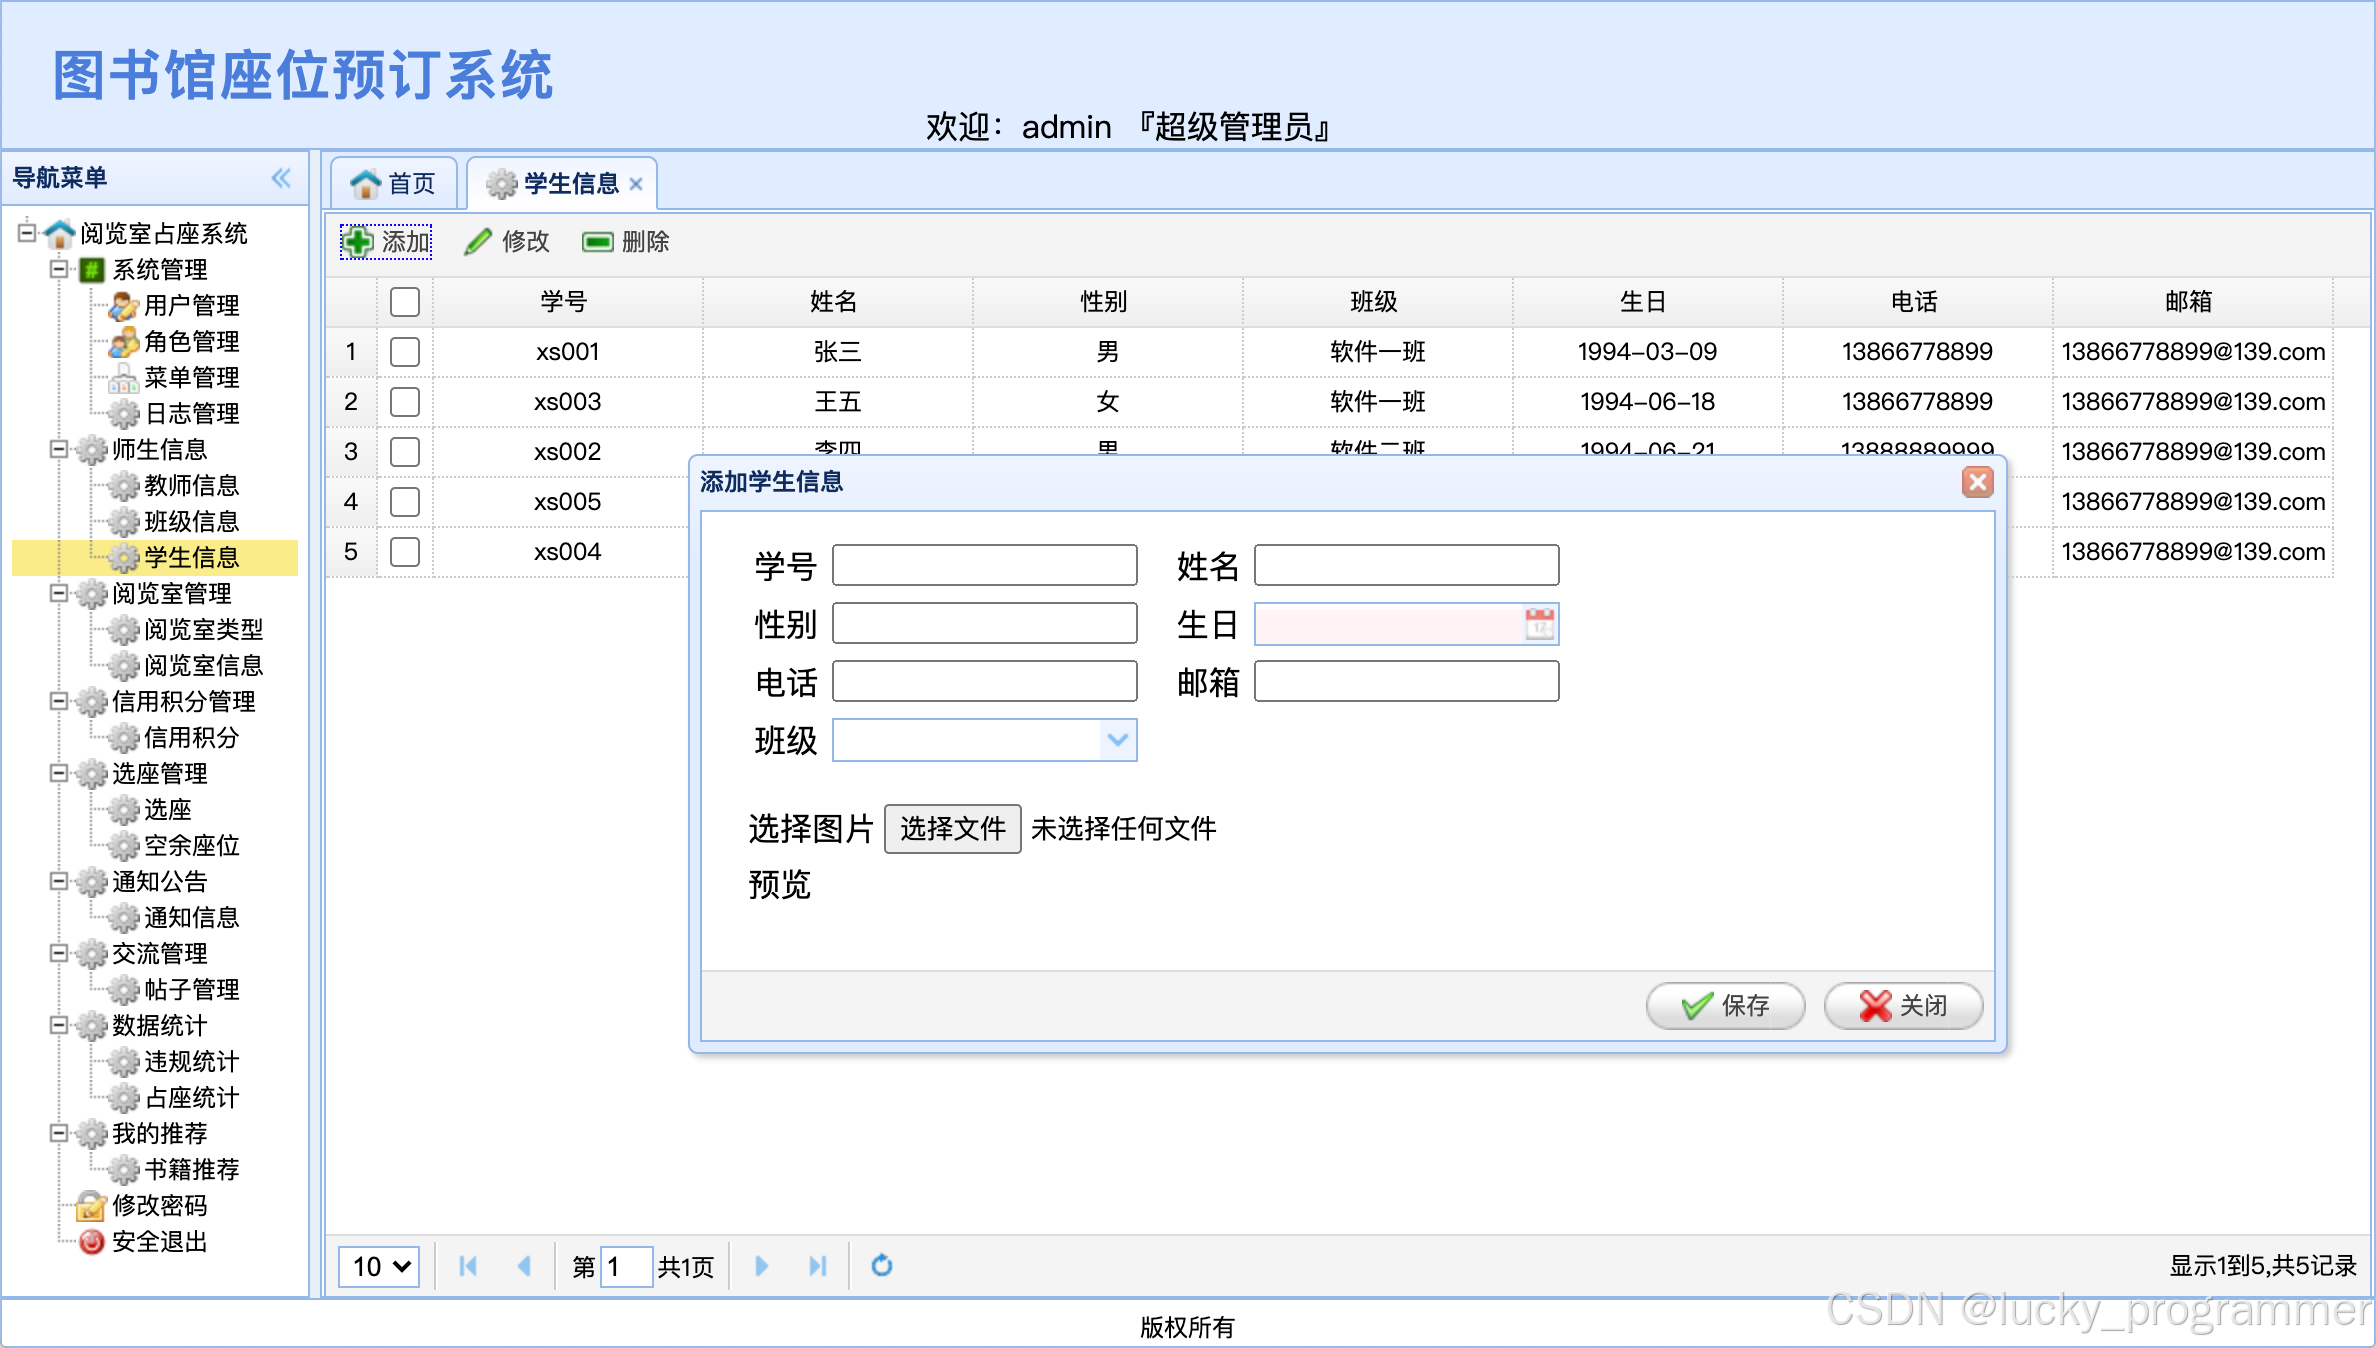
Task: Close the 学生信息 tab with its x
Action: (636, 184)
